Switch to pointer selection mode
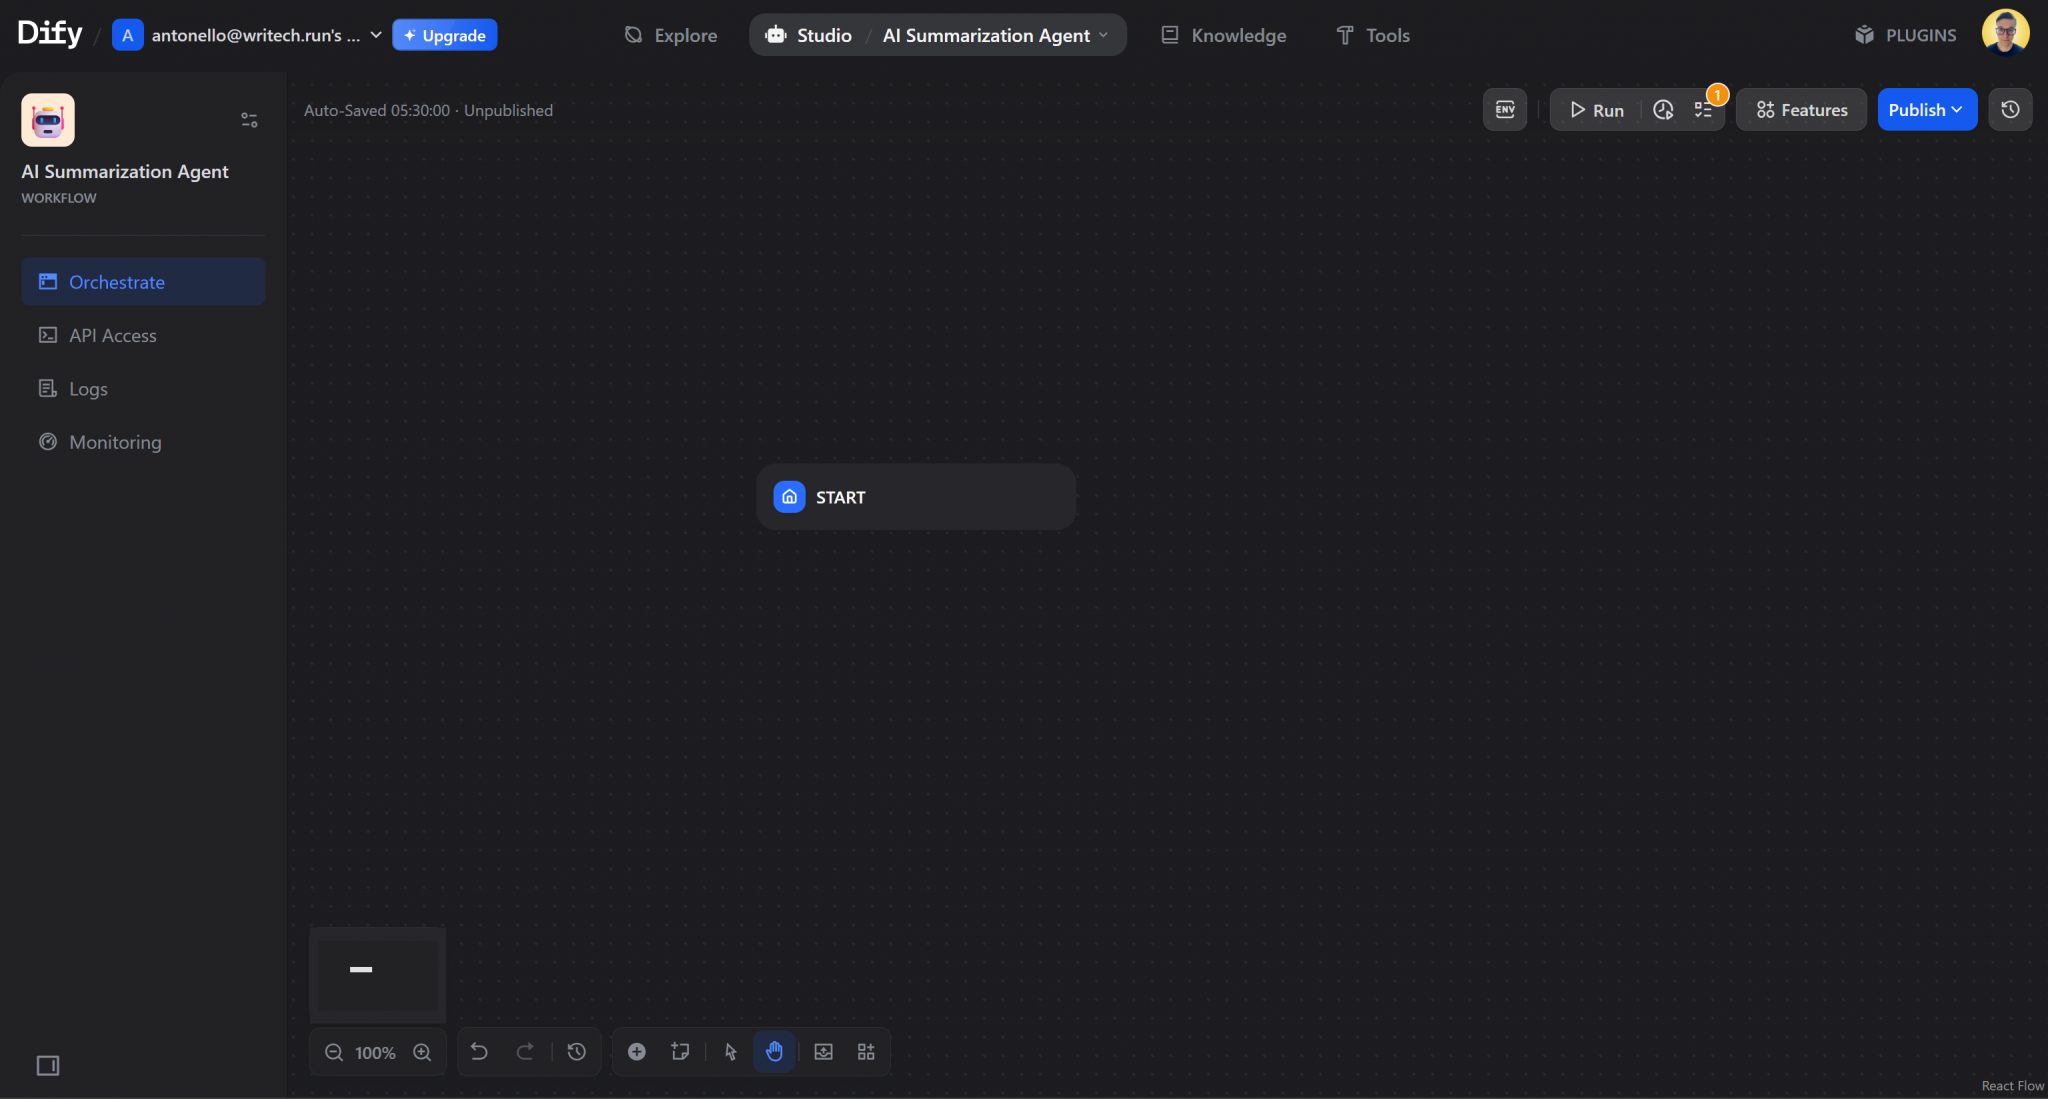The width and height of the screenshot is (2048, 1099). pos(730,1051)
